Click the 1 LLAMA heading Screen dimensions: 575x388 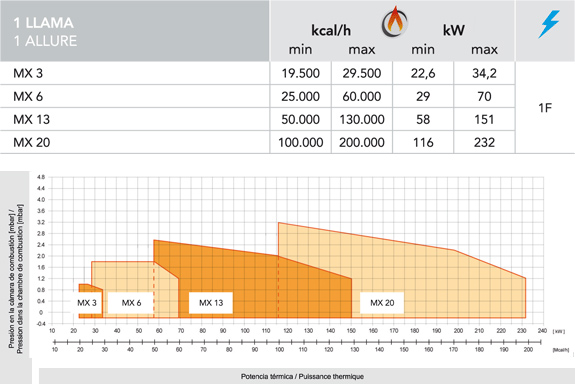44,23
